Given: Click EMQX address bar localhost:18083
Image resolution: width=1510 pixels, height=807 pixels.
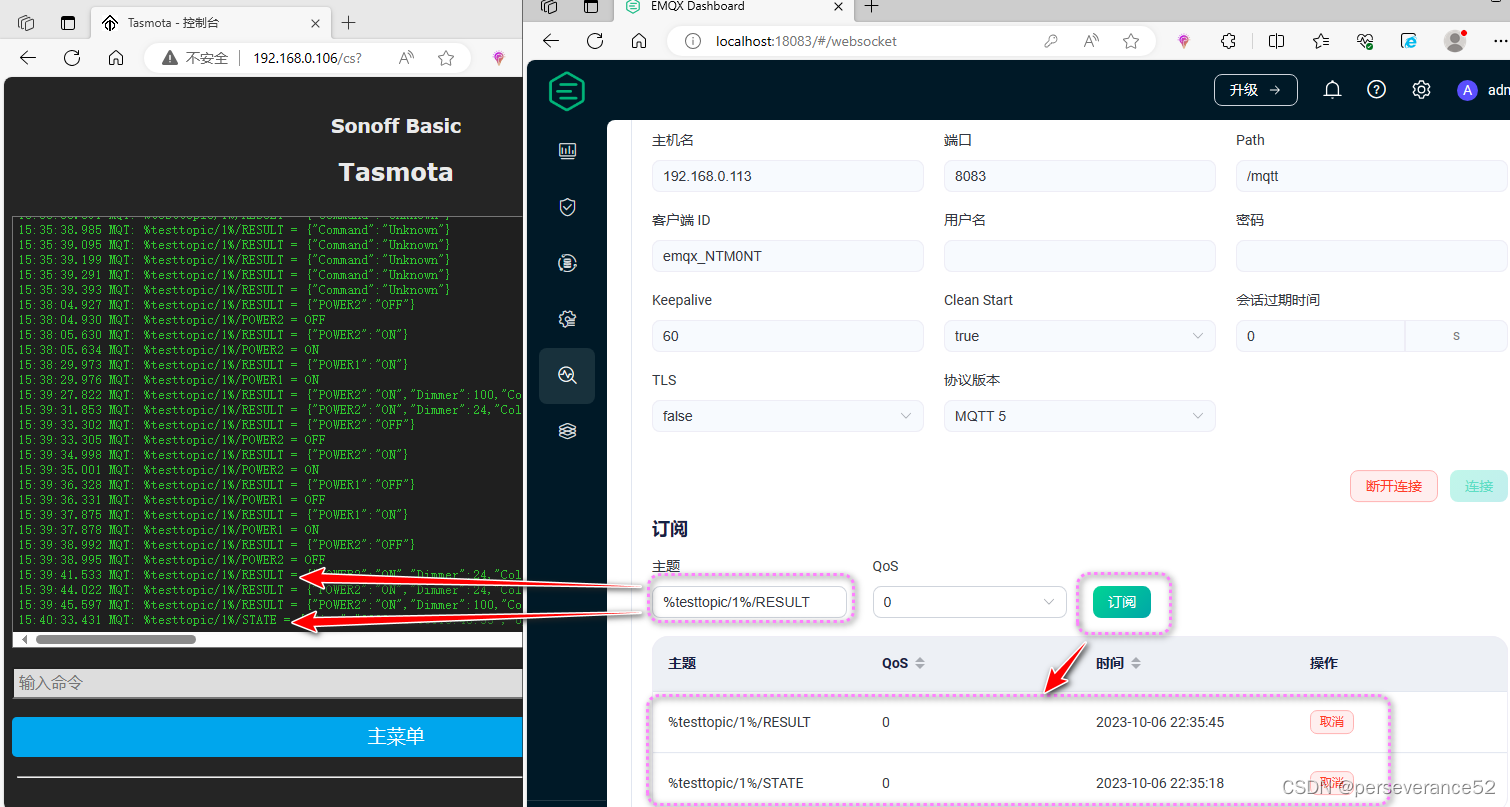Looking at the screenshot, I should pyautogui.click(x=806, y=41).
